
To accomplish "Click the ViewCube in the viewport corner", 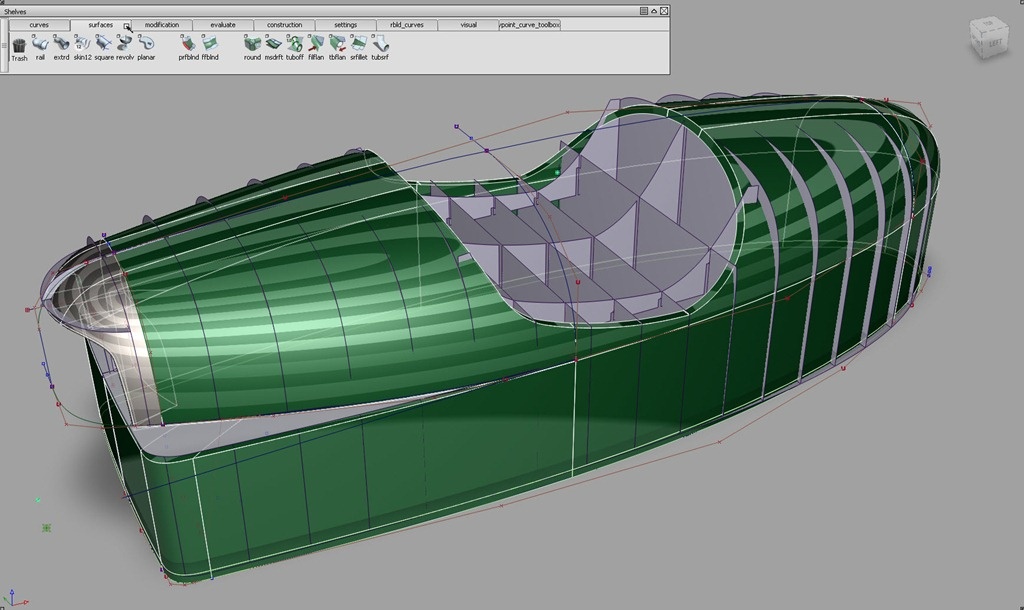I will click(x=989, y=38).
